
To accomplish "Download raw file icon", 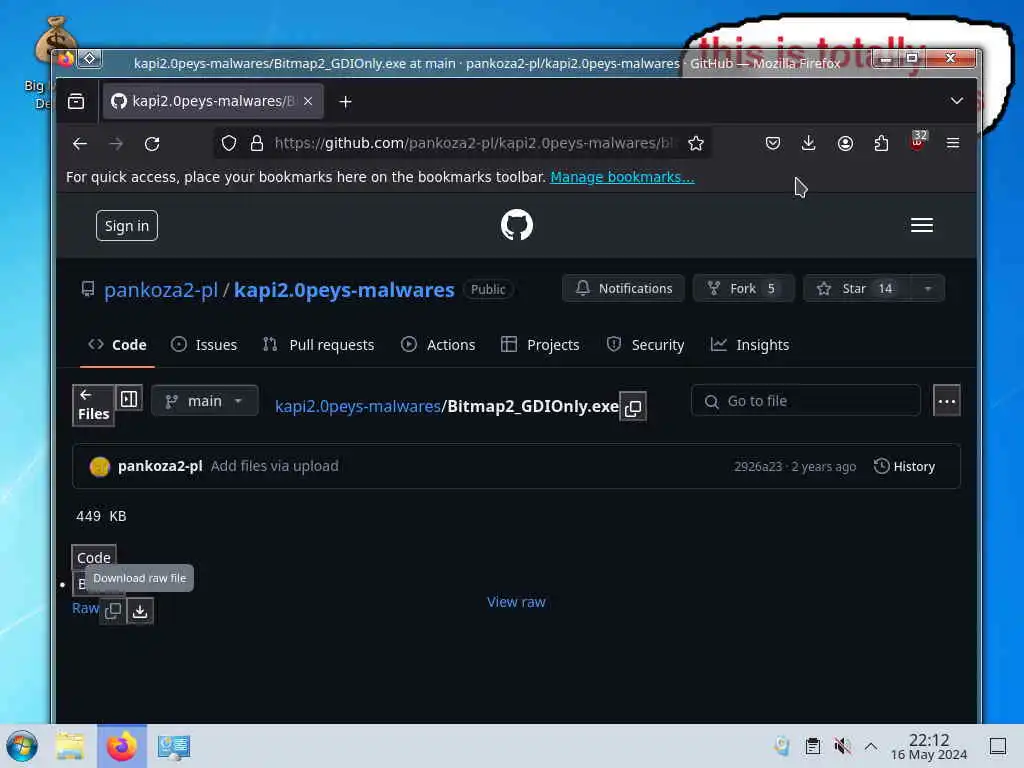I will [140, 611].
